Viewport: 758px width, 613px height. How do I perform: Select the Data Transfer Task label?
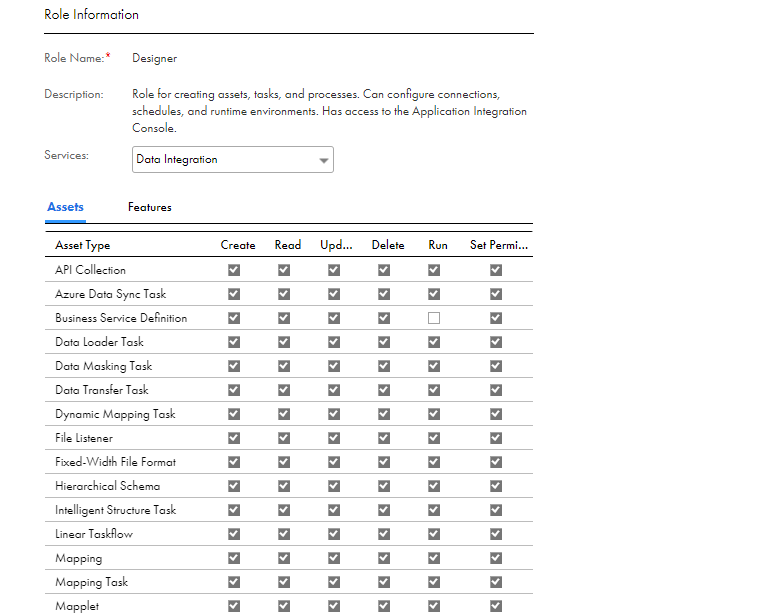click(x=102, y=390)
